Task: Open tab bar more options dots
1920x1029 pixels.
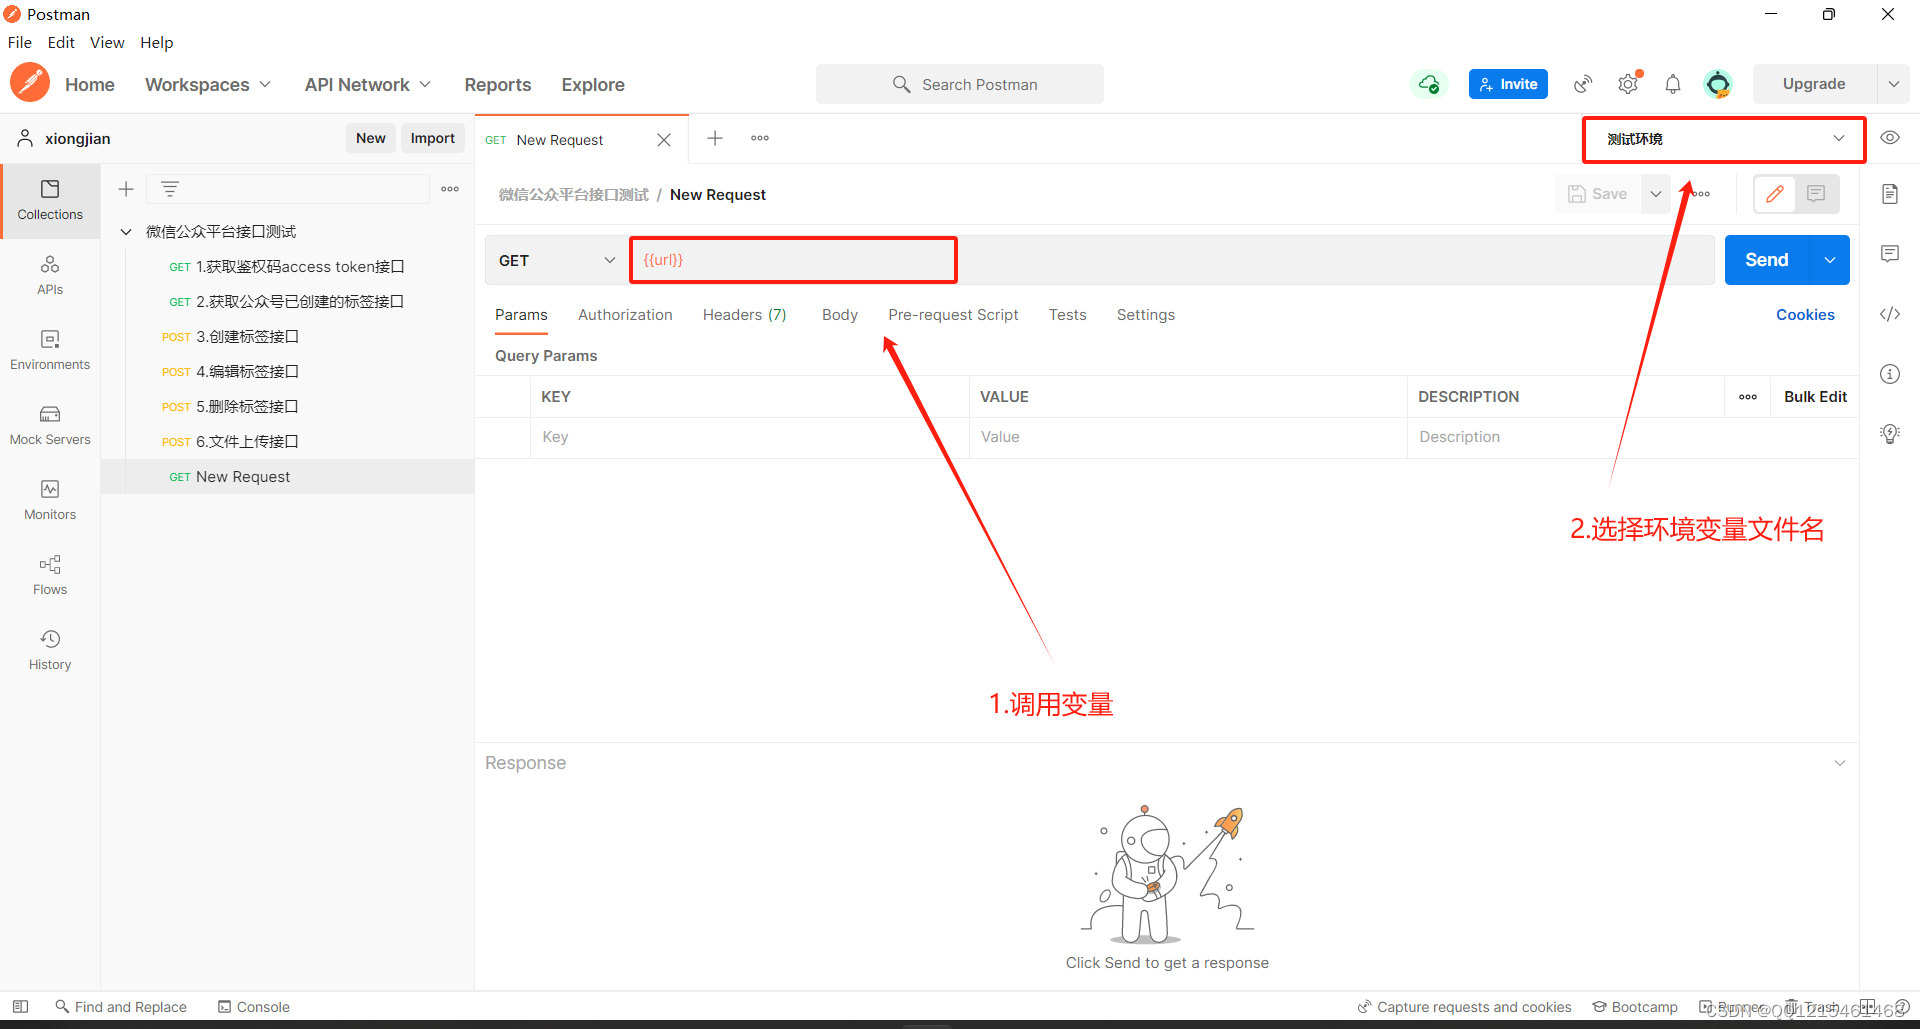Action: pos(760,138)
